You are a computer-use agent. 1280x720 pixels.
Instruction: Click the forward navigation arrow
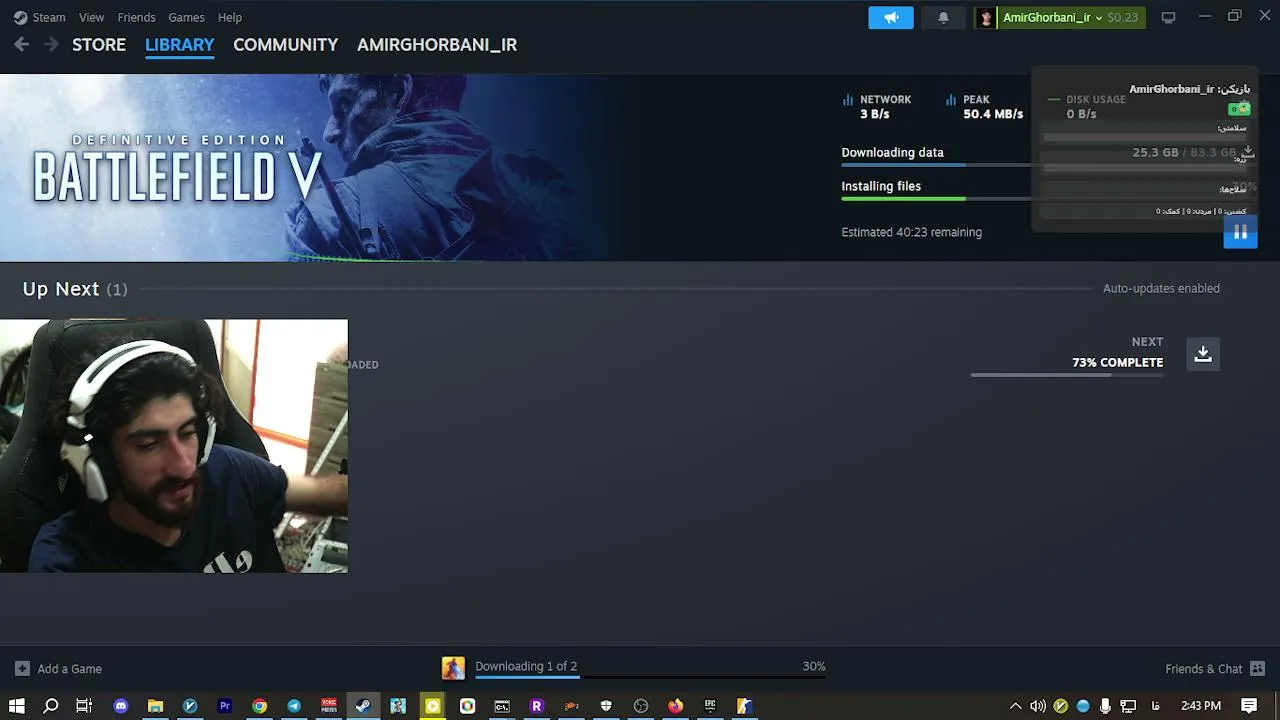[x=51, y=45]
